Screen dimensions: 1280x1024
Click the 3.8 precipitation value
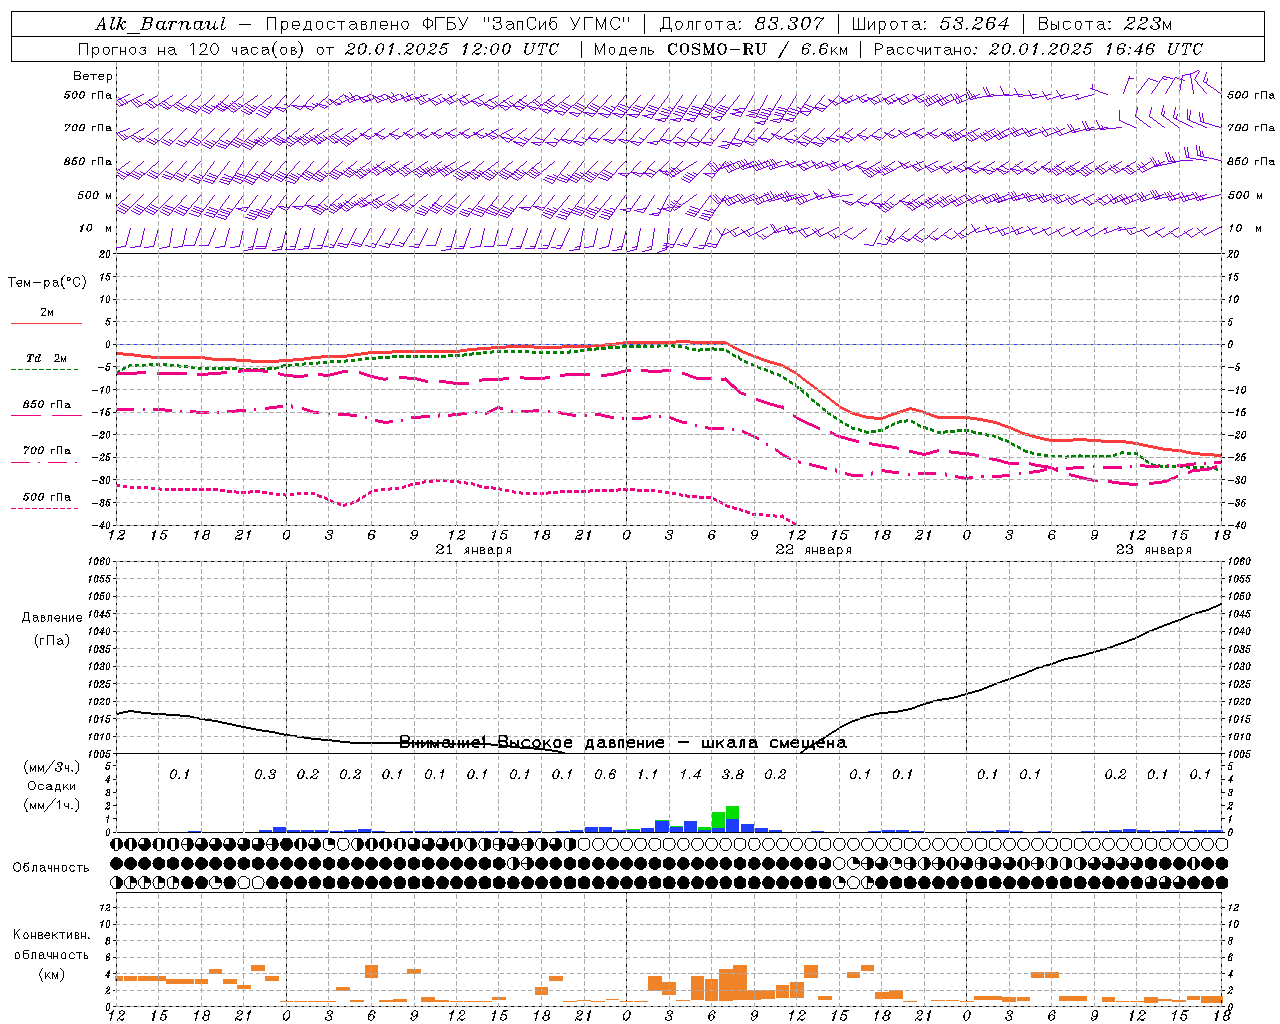coord(732,774)
